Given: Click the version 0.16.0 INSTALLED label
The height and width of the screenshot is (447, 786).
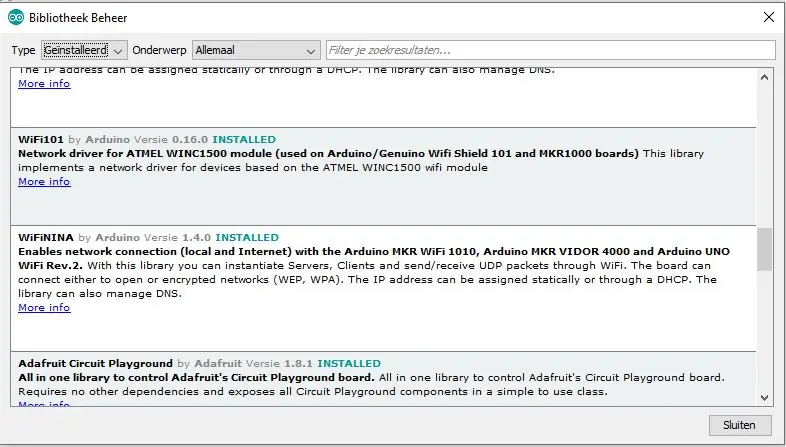Looking at the screenshot, I should (224, 139).
